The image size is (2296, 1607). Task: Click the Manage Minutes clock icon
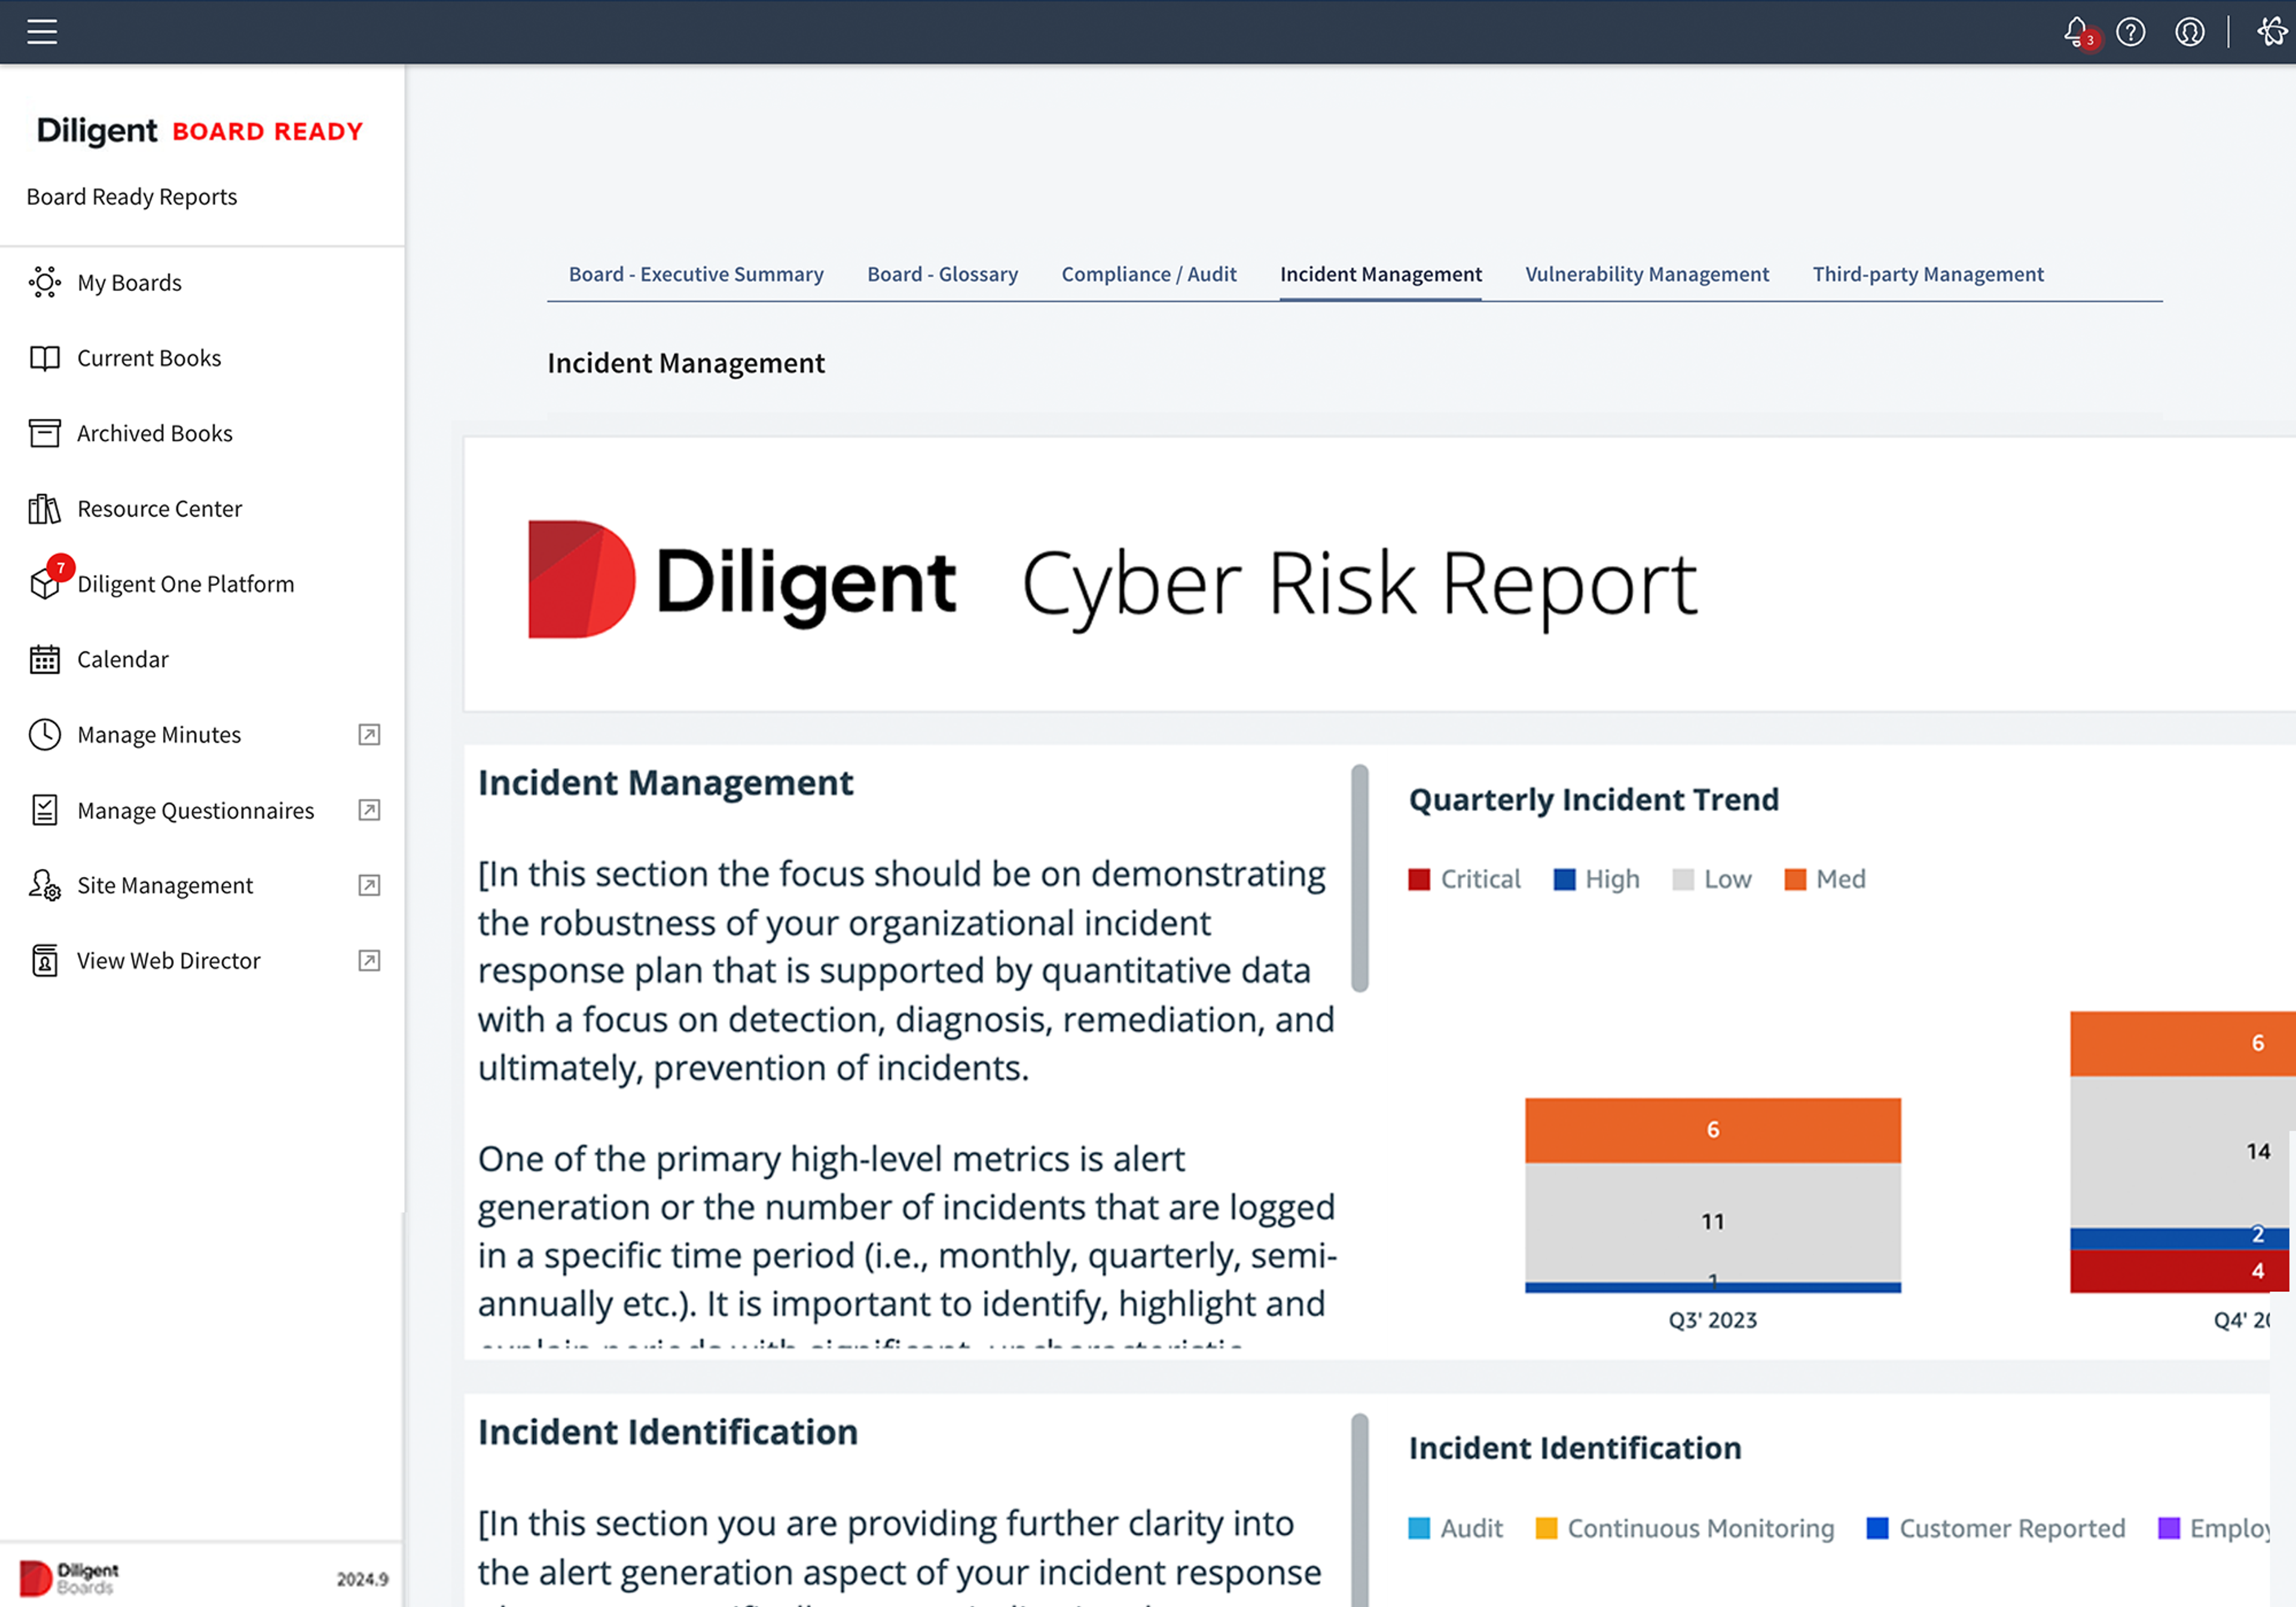(45, 734)
